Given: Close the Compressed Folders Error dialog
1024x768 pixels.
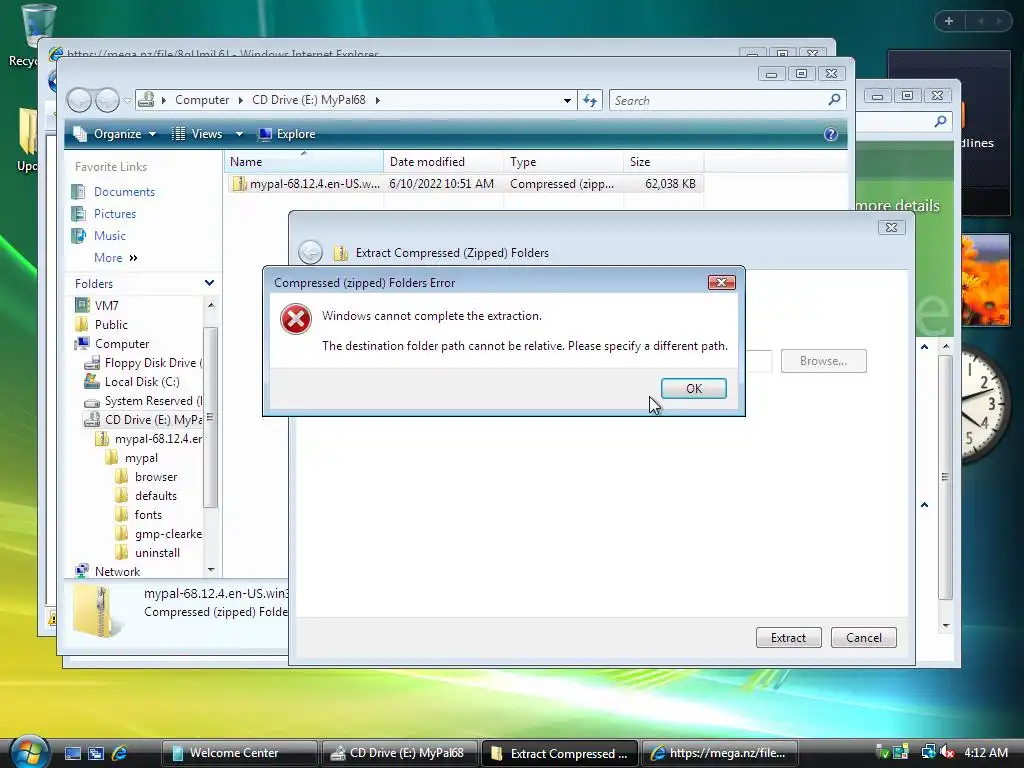Looking at the screenshot, I should pyautogui.click(x=722, y=282).
